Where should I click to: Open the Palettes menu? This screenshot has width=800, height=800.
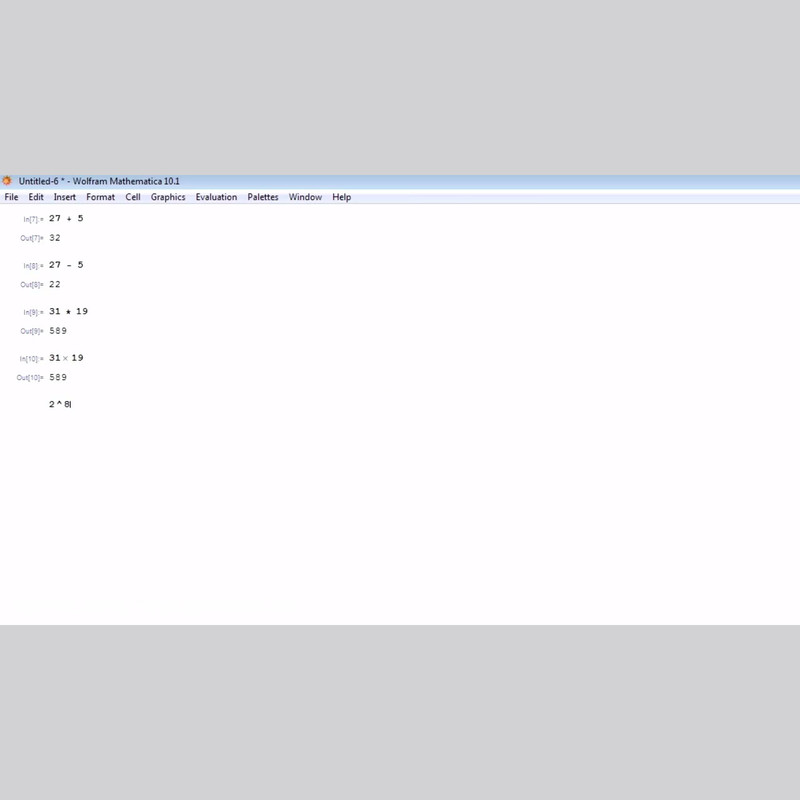[x=263, y=197]
